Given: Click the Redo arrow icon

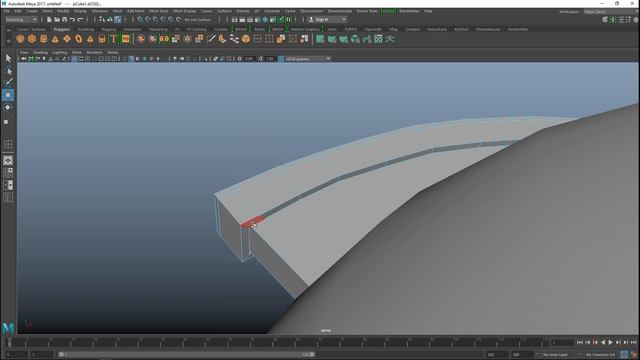Looking at the screenshot, I should tap(80, 19).
